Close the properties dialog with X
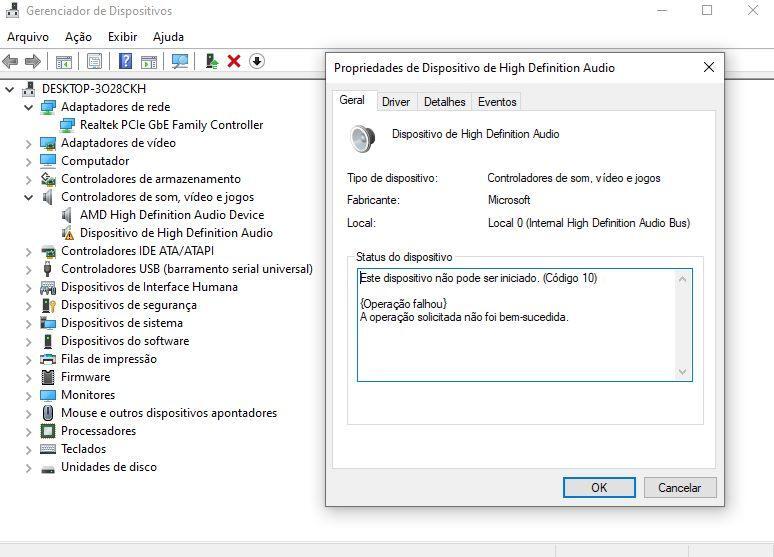Screen dimensions: 774x557 pos(709,67)
